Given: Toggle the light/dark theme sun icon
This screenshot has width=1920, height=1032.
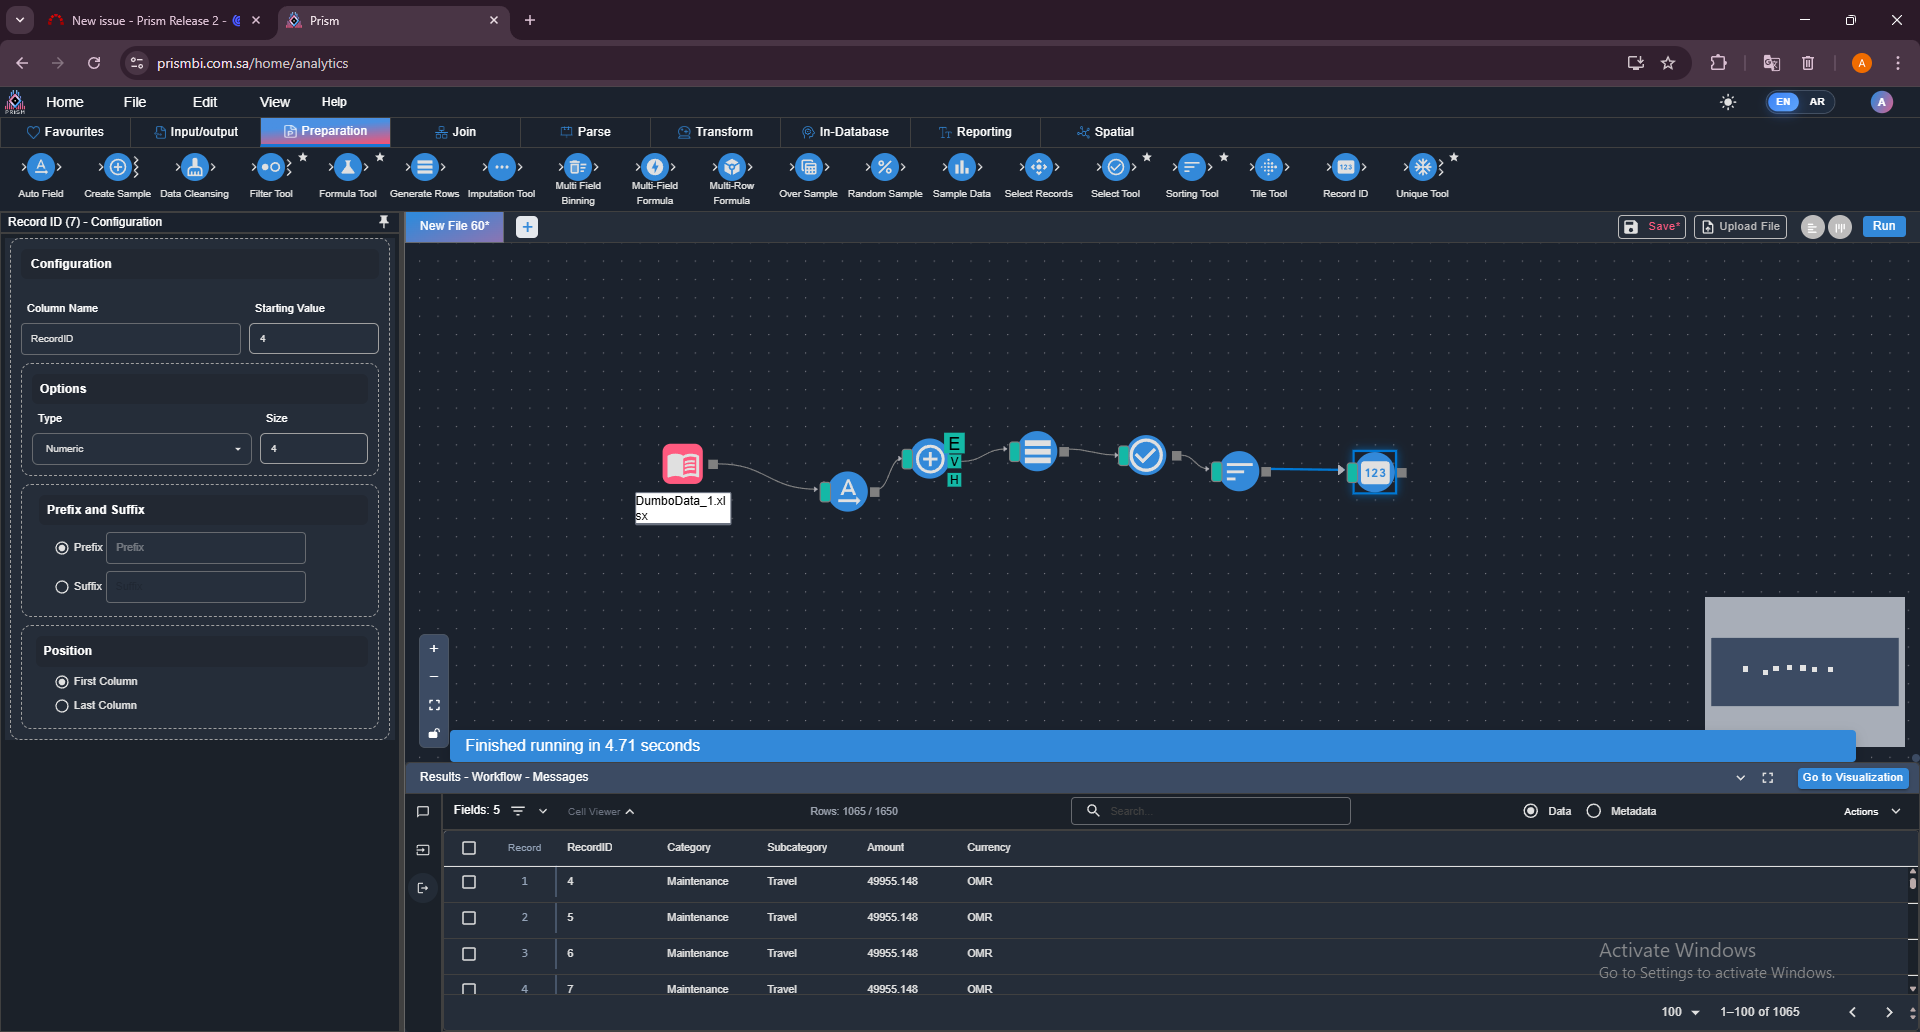Looking at the screenshot, I should coord(1728,102).
